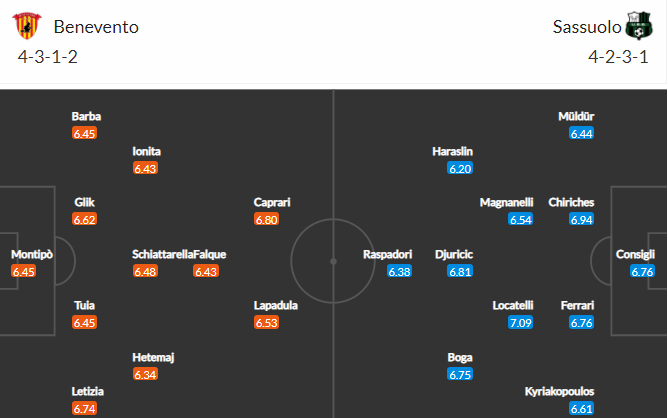The width and height of the screenshot is (668, 418).
Task: Click Haraslin's 6.20 rating badge
Action: pos(460,169)
